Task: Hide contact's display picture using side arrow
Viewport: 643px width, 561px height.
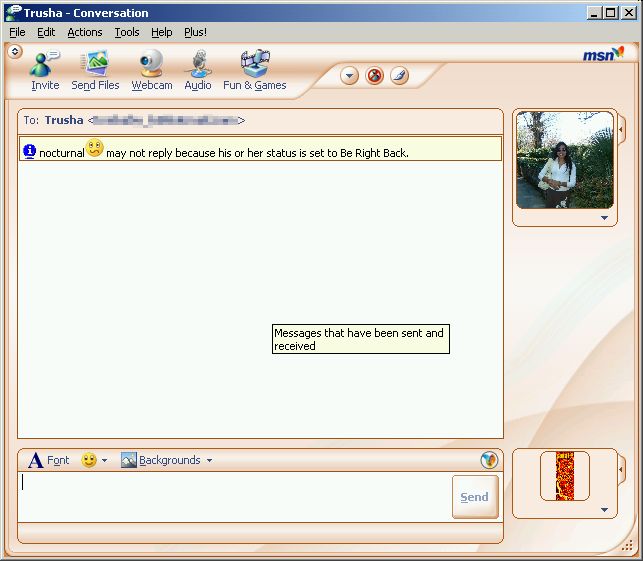Action: [621, 129]
